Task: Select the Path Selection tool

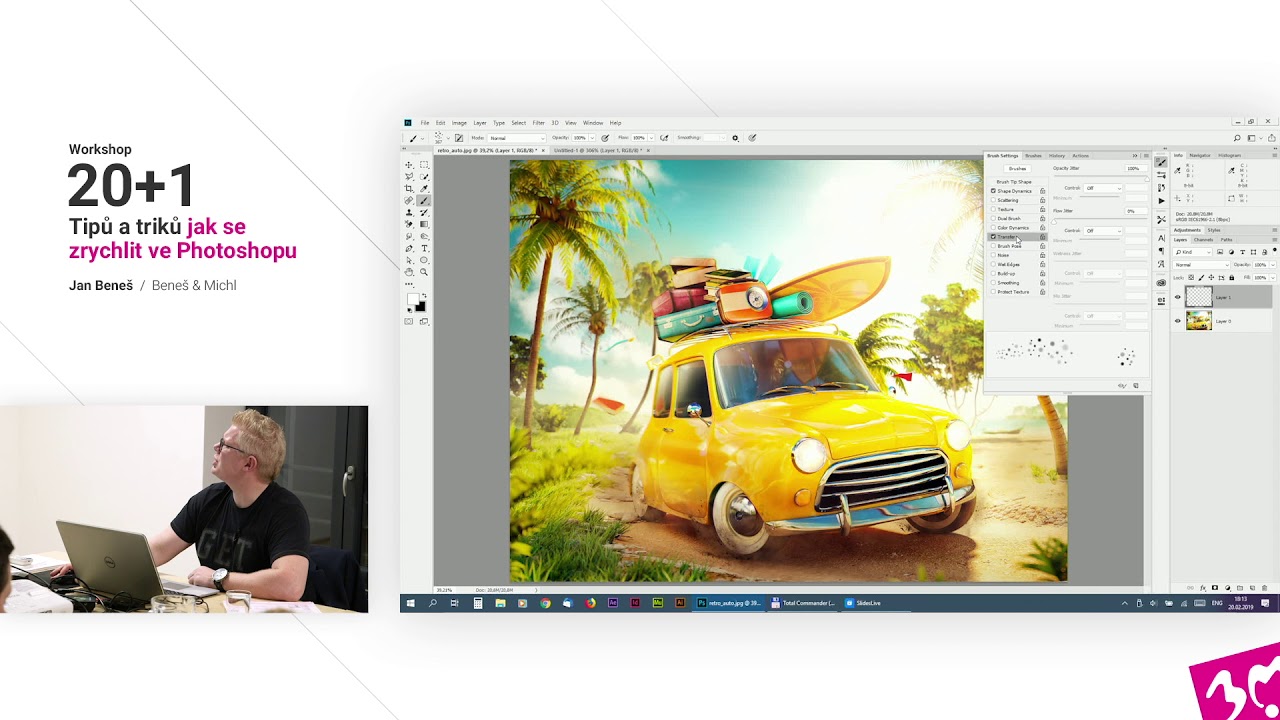Action: [x=409, y=260]
